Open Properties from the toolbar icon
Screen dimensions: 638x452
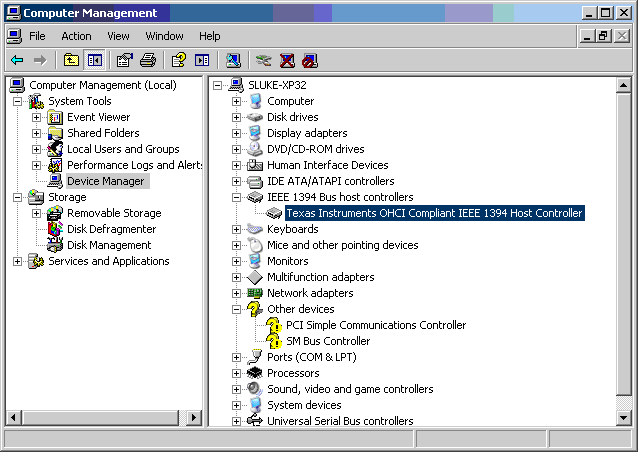[125, 60]
